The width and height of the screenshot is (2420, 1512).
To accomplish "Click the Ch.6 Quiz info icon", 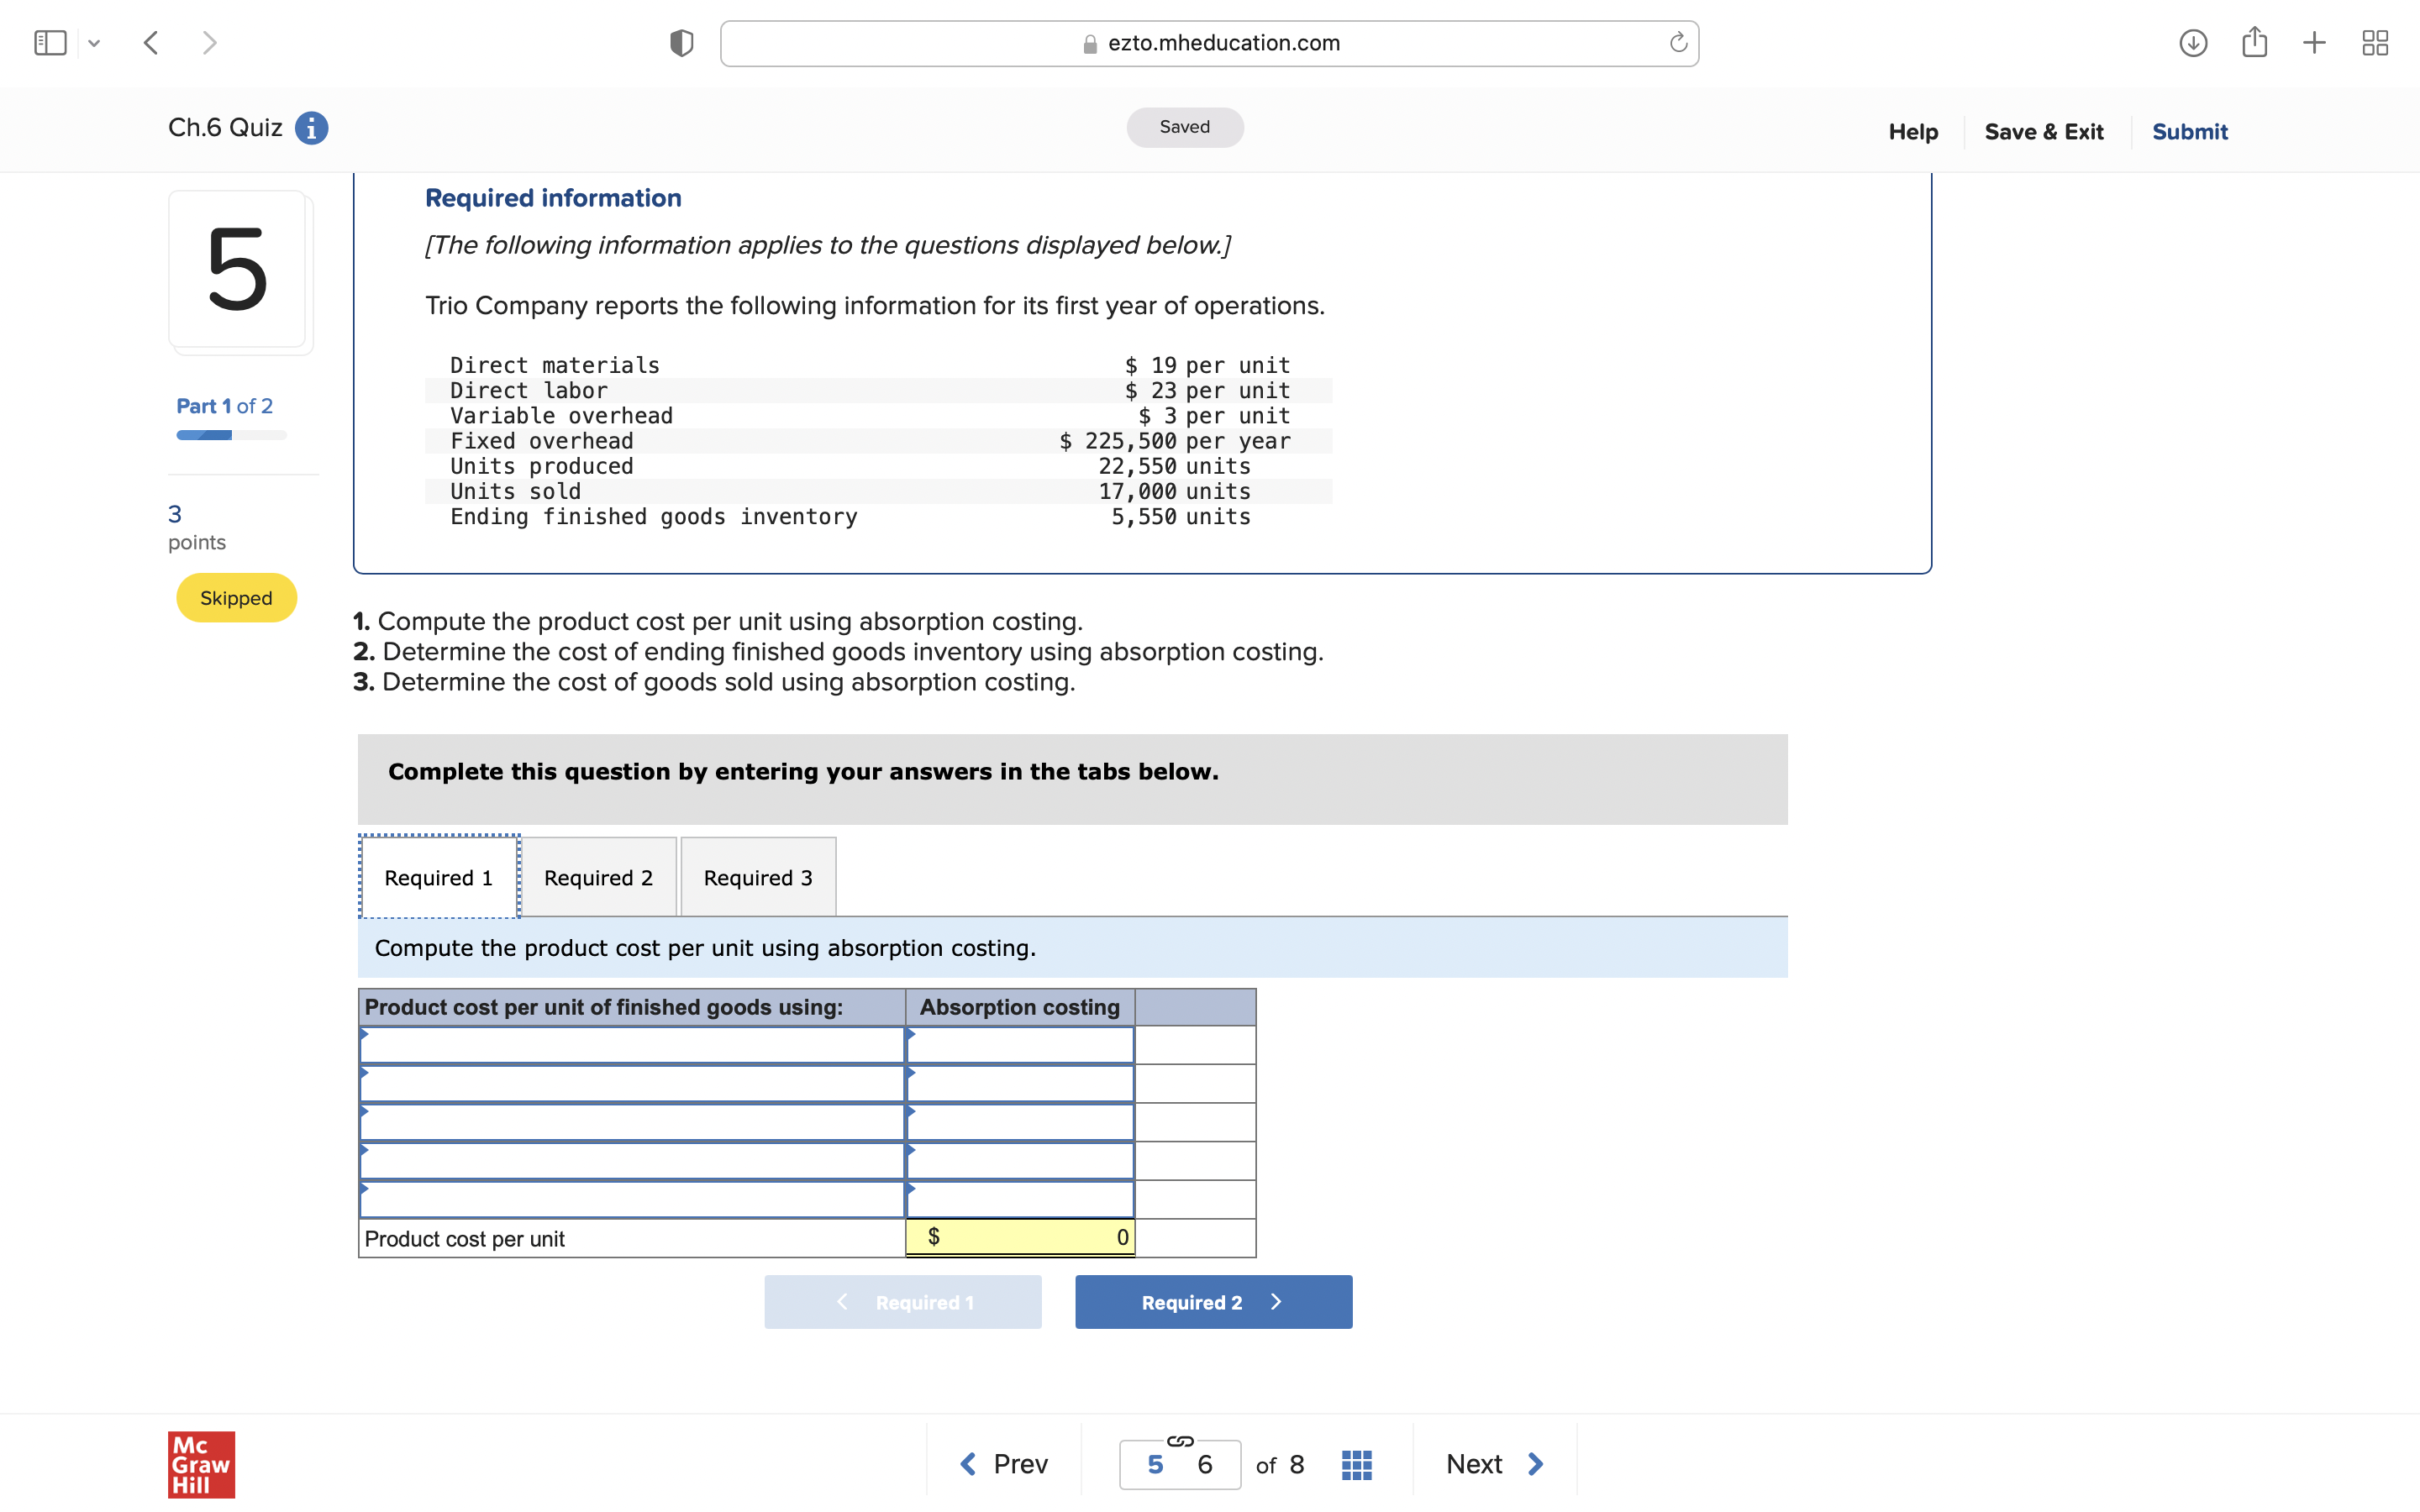I will click(311, 128).
